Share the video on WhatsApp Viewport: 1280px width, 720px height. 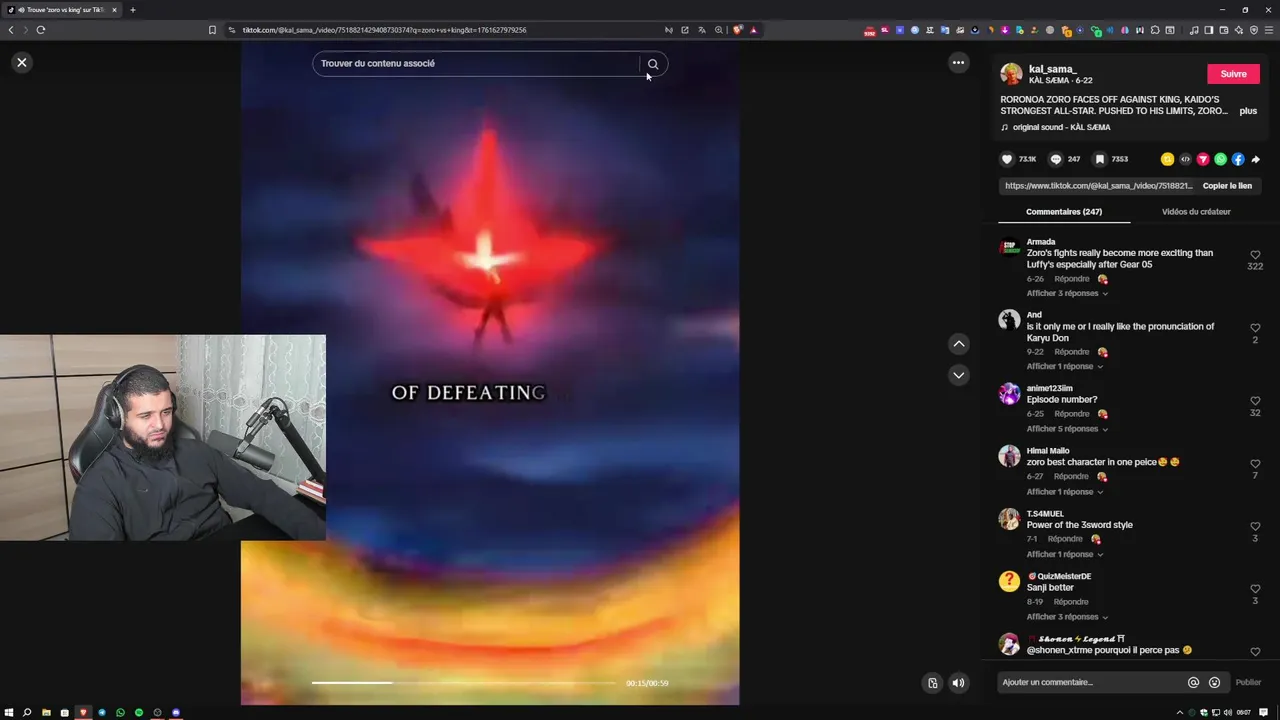click(x=1220, y=159)
